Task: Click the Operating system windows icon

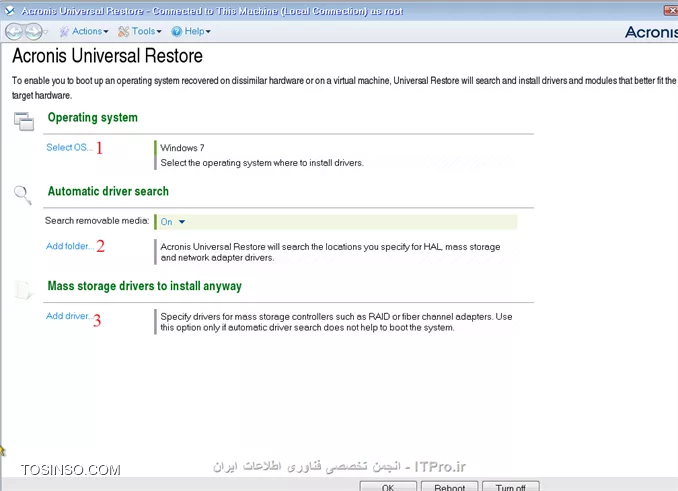Action: coord(24,121)
